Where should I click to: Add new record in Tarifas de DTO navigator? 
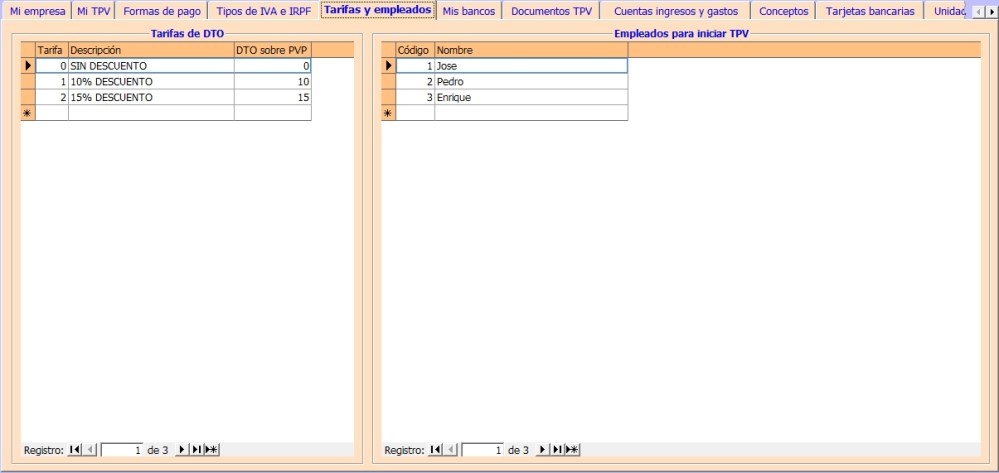click(211, 450)
